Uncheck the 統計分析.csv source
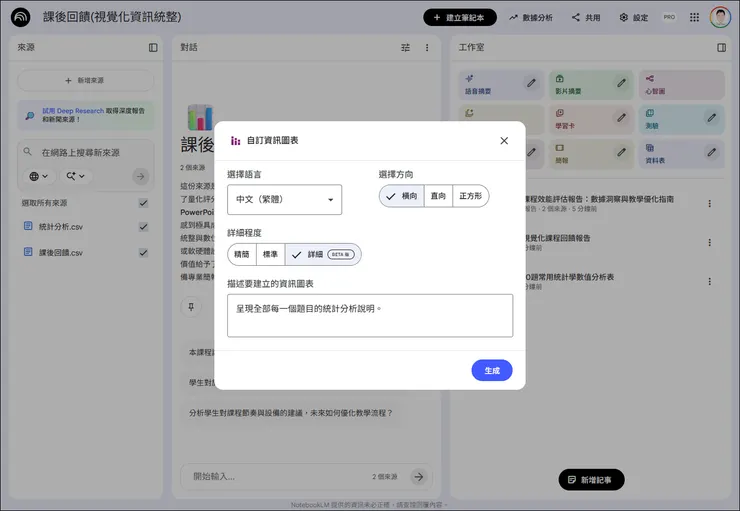Screen dimensions: 740x511 click(143, 227)
